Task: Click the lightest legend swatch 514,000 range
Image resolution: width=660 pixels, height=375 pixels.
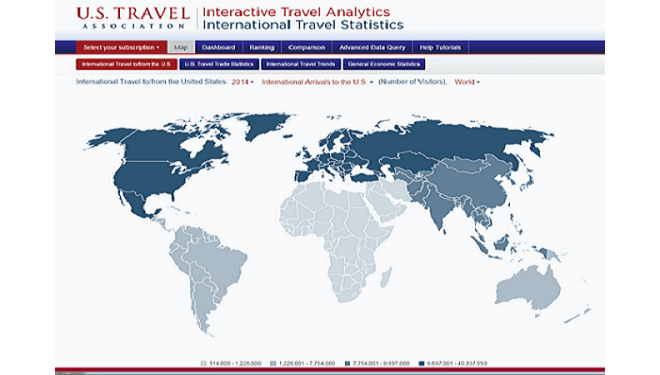Action: [x=204, y=363]
